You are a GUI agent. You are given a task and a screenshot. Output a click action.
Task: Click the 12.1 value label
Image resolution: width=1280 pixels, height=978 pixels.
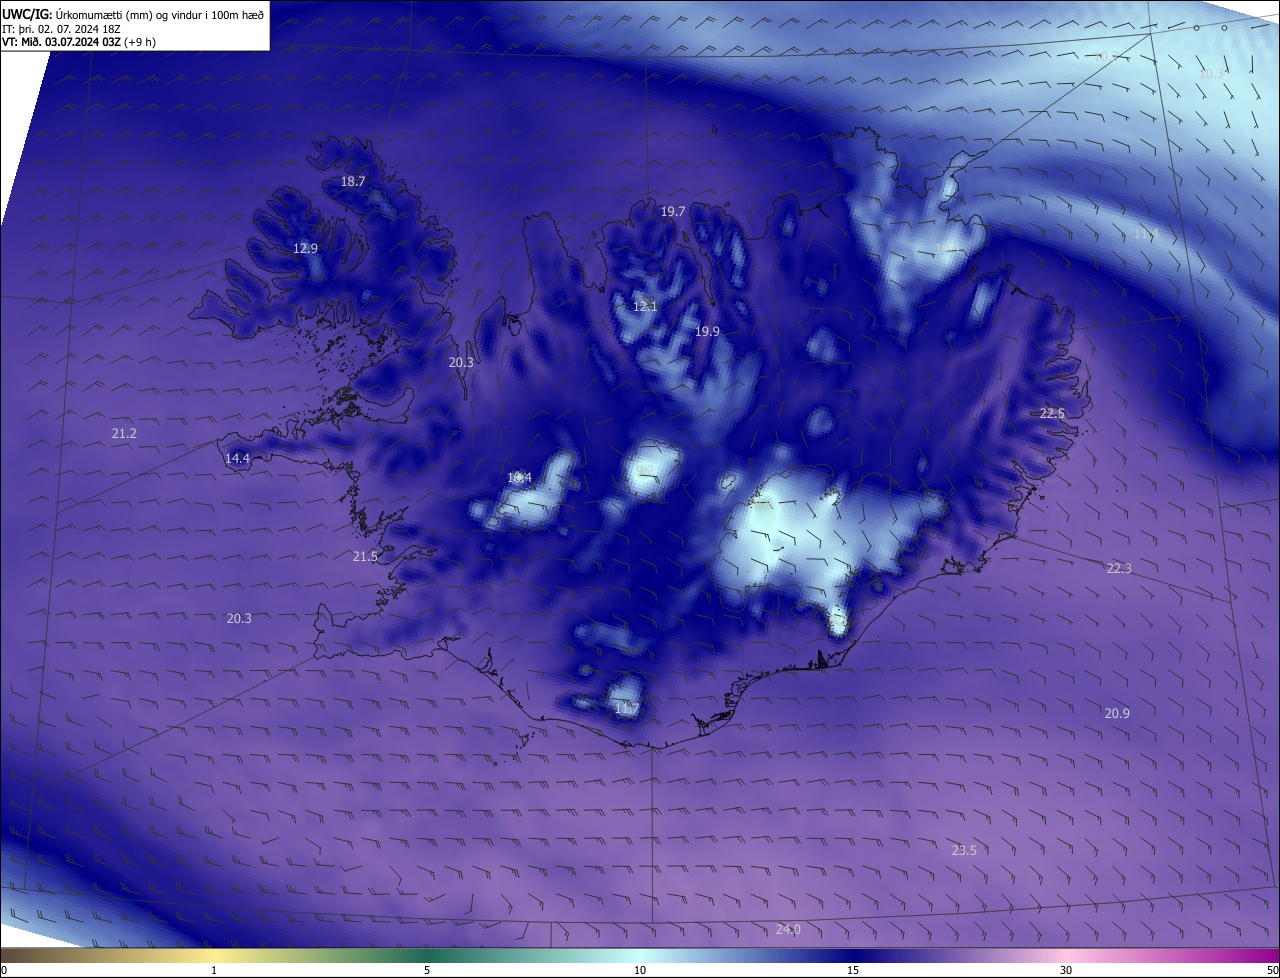click(645, 306)
